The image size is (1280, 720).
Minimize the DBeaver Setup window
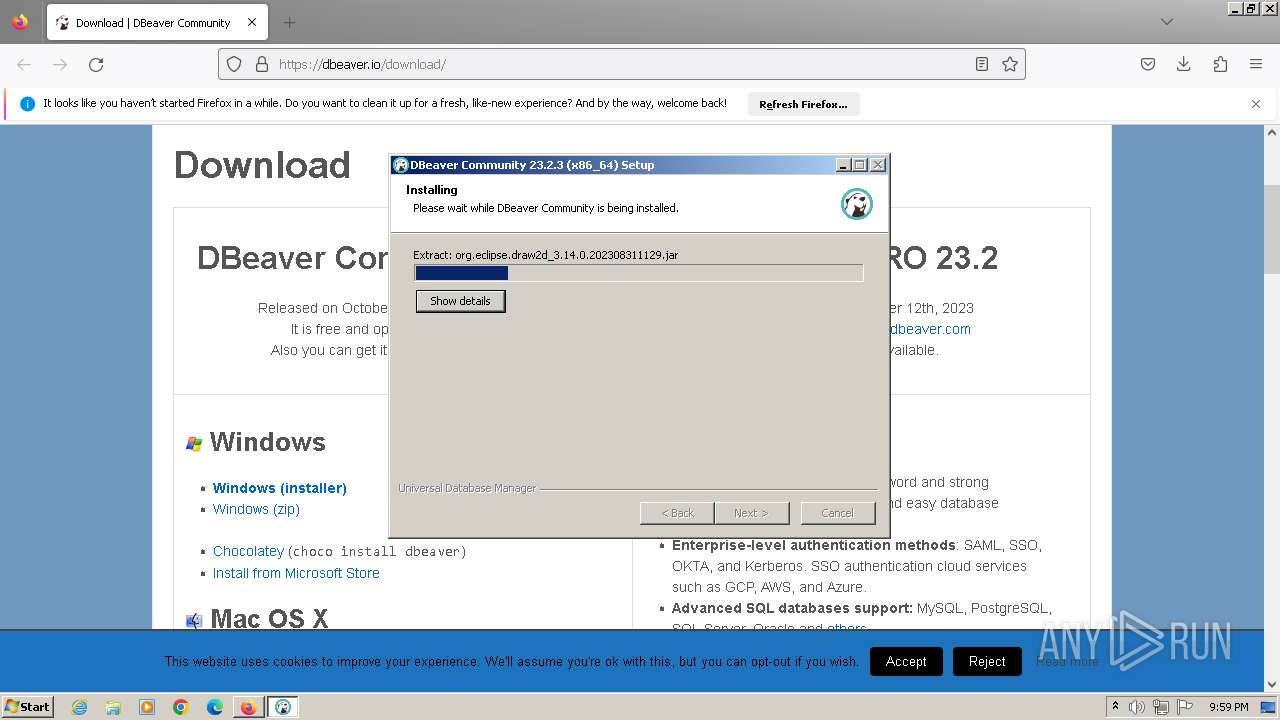[x=843, y=165]
